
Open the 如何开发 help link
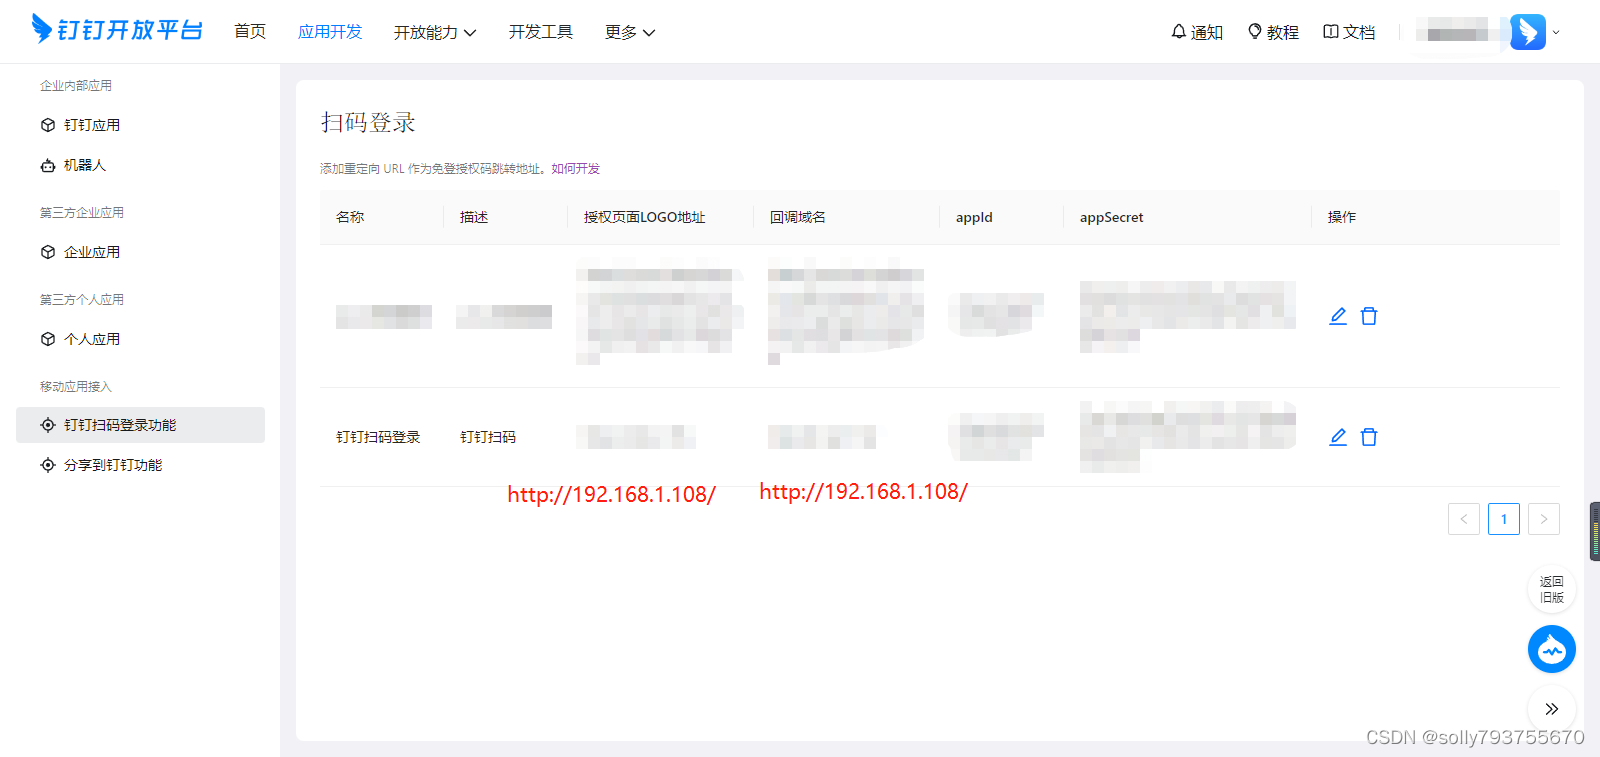coord(576,169)
